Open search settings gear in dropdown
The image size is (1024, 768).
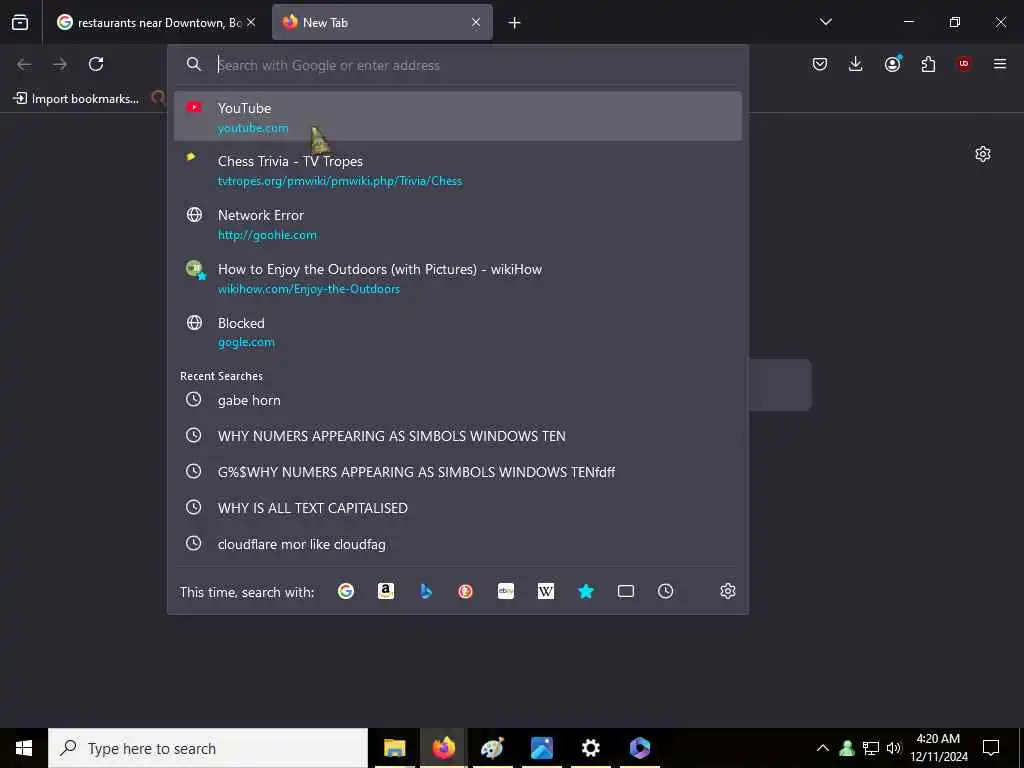click(728, 591)
